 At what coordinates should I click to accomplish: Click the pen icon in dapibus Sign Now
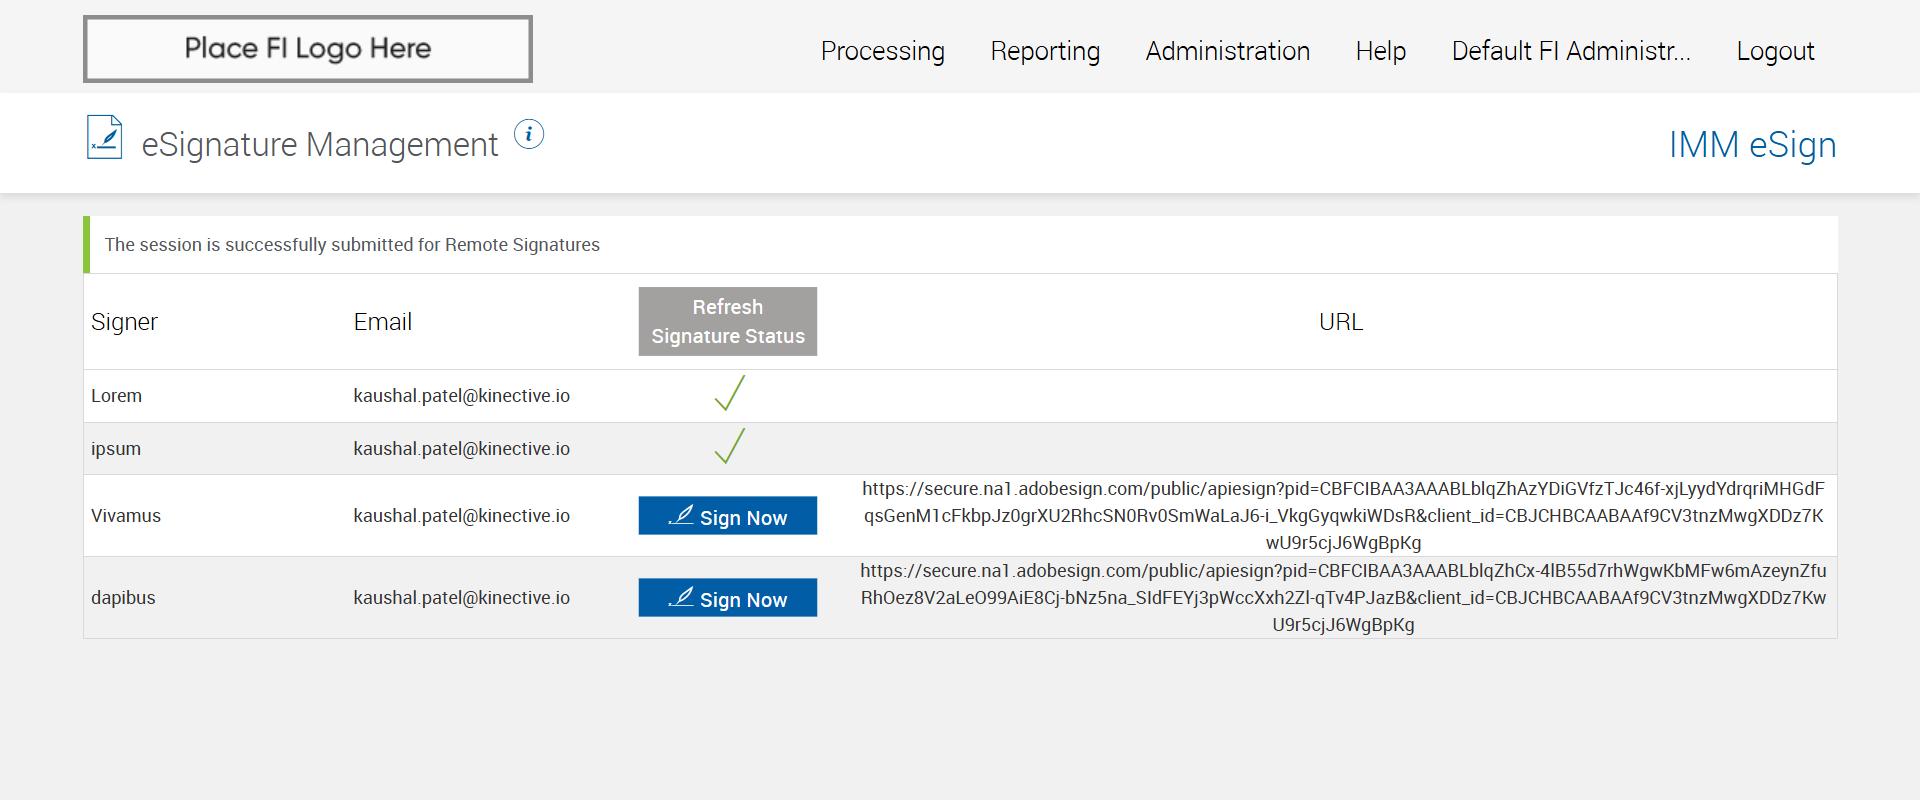[681, 597]
